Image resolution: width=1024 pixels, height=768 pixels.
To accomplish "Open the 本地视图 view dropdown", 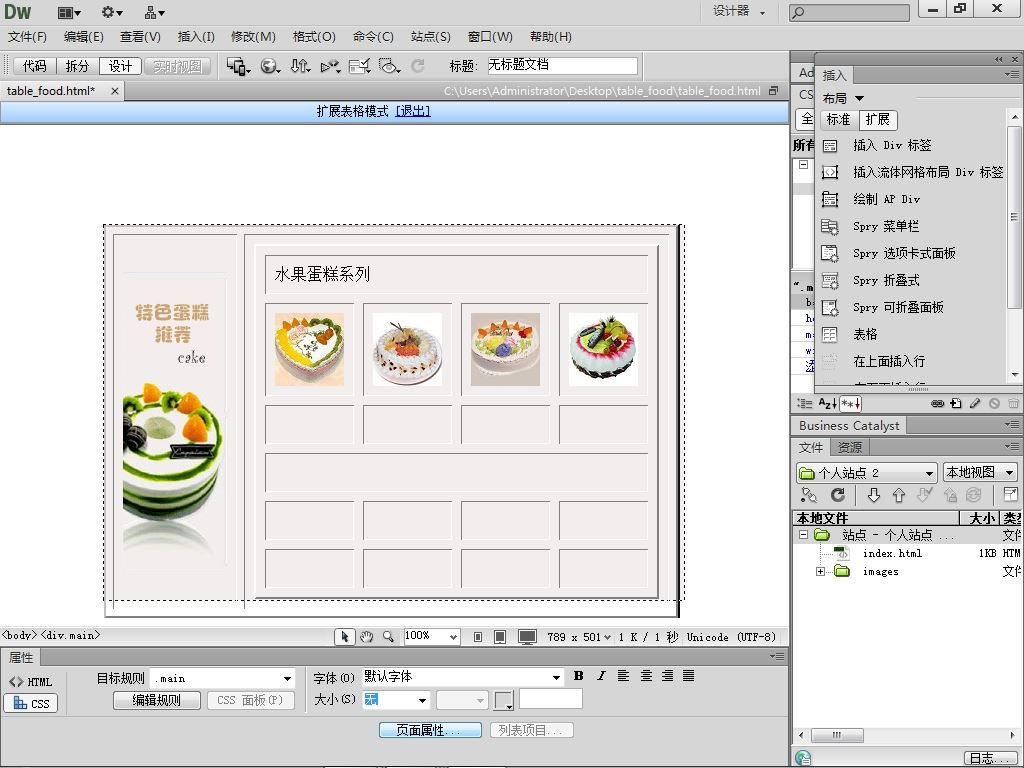I will (x=981, y=472).
